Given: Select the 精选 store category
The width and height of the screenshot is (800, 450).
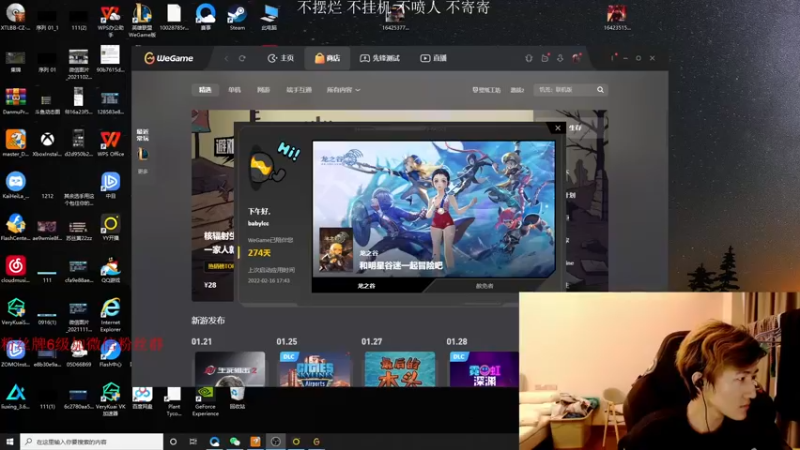Looking at the screenshot, I should click(205, 90).
